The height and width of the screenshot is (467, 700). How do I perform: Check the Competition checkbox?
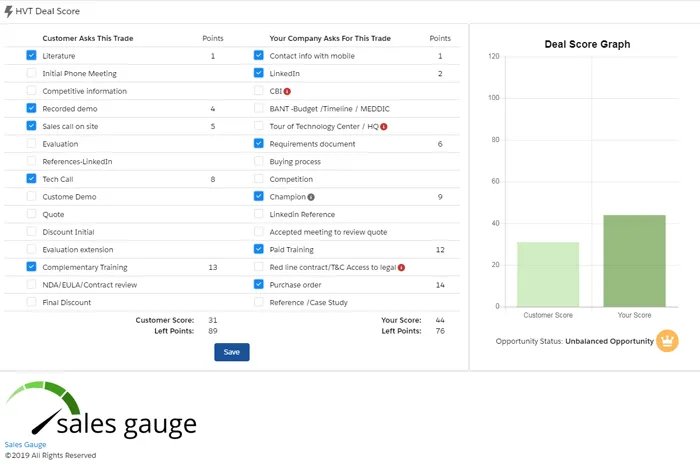[x=258, y=179]
